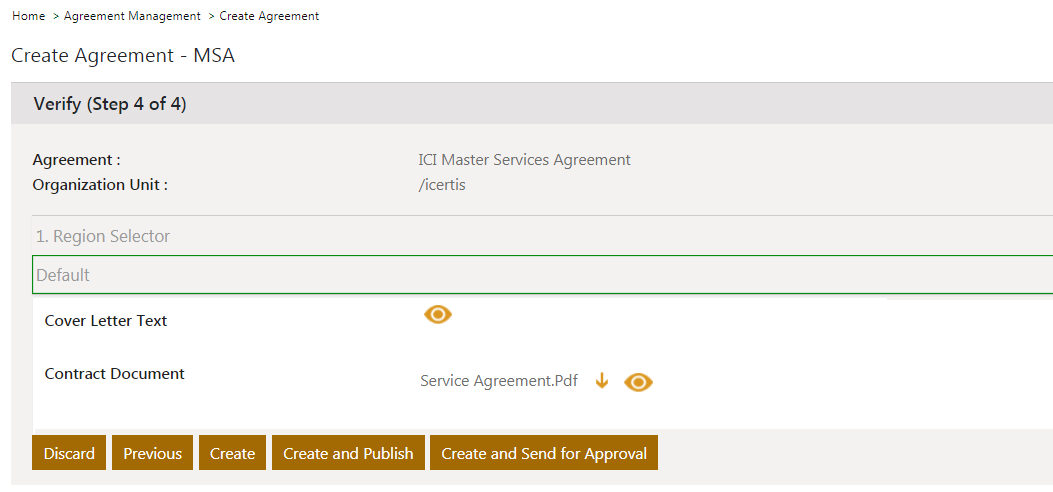The image size is (1053, 492).
Task: Open the Service Agreement.Pdf file name
Action: click(x=499, y=381)
